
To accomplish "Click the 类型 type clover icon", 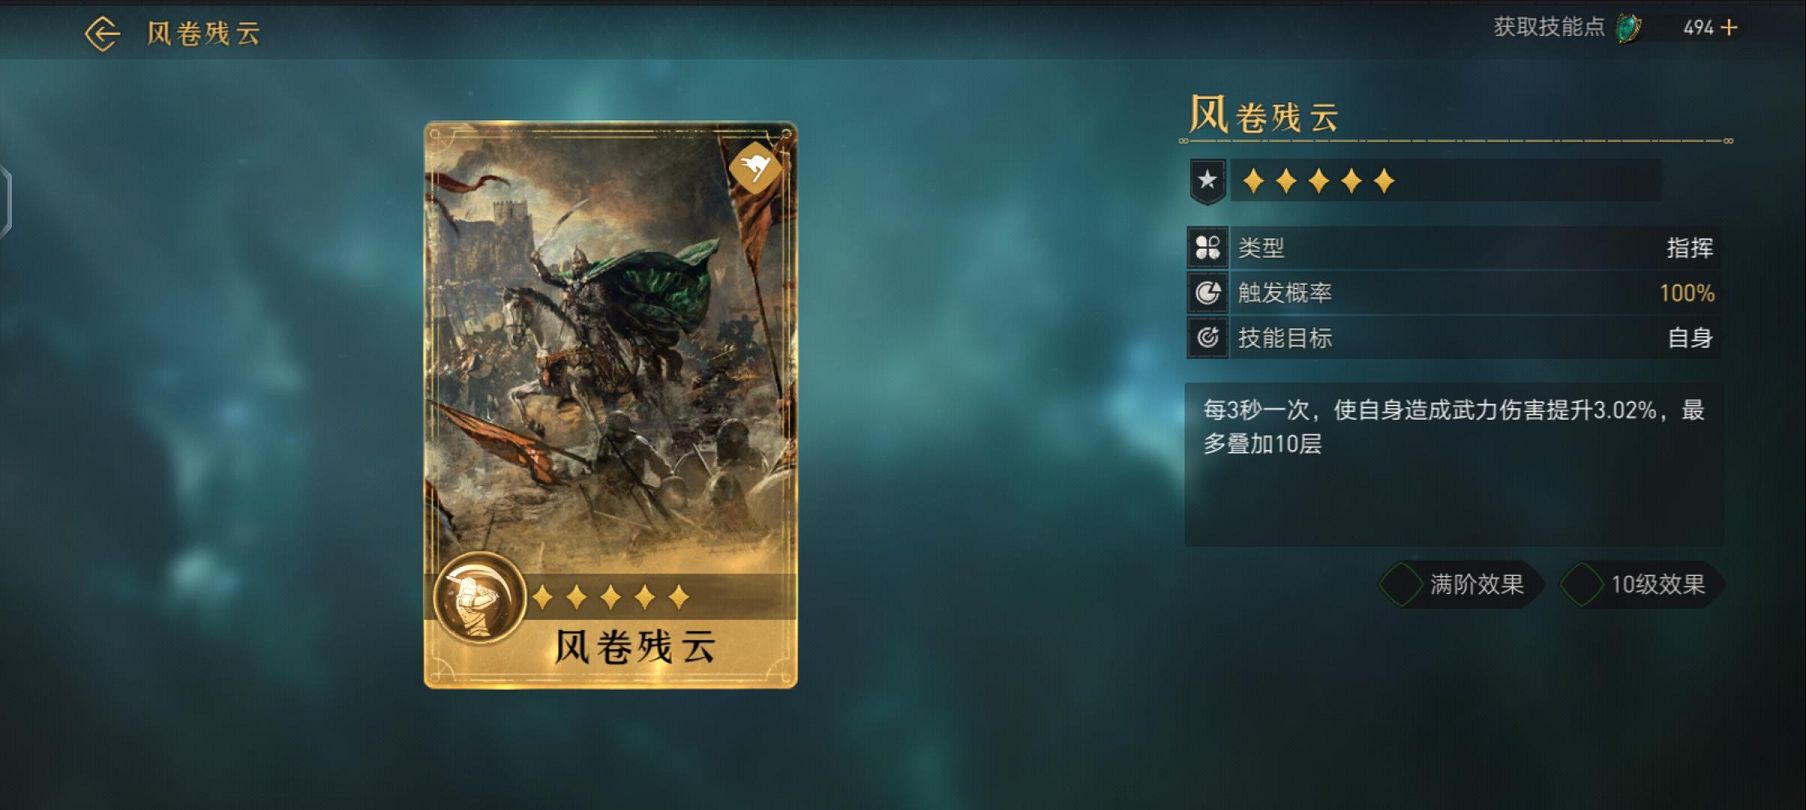I will tap(1208, 248).
